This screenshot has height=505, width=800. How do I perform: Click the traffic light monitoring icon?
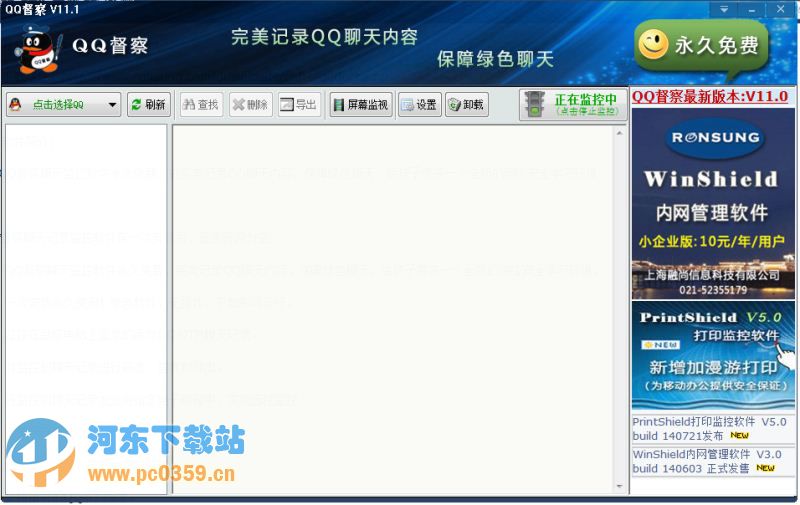click(x=535, y=105)
